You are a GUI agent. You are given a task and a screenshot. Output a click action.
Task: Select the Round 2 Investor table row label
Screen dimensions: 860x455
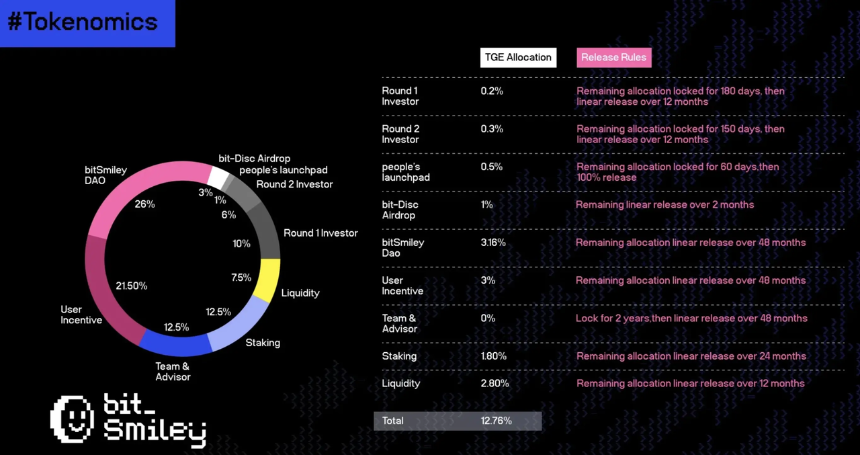[x=400, y=134]
